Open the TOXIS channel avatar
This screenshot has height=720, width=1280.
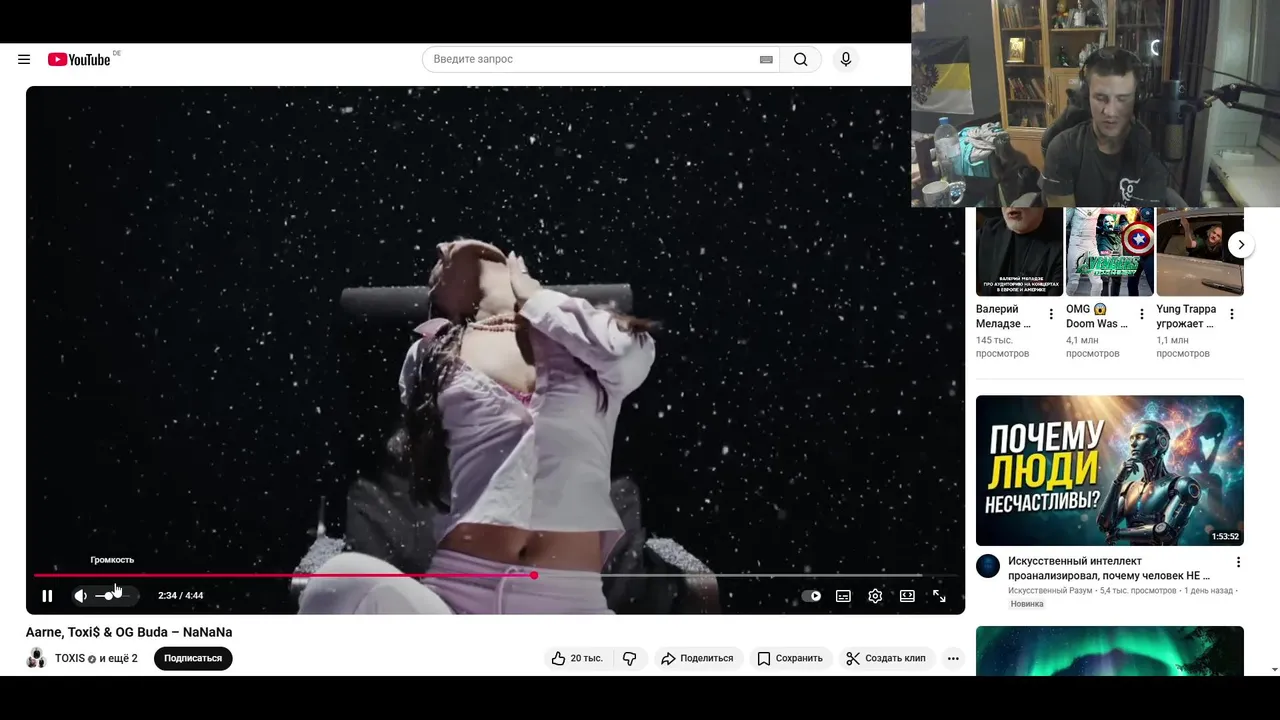click(x=36, y=658)
